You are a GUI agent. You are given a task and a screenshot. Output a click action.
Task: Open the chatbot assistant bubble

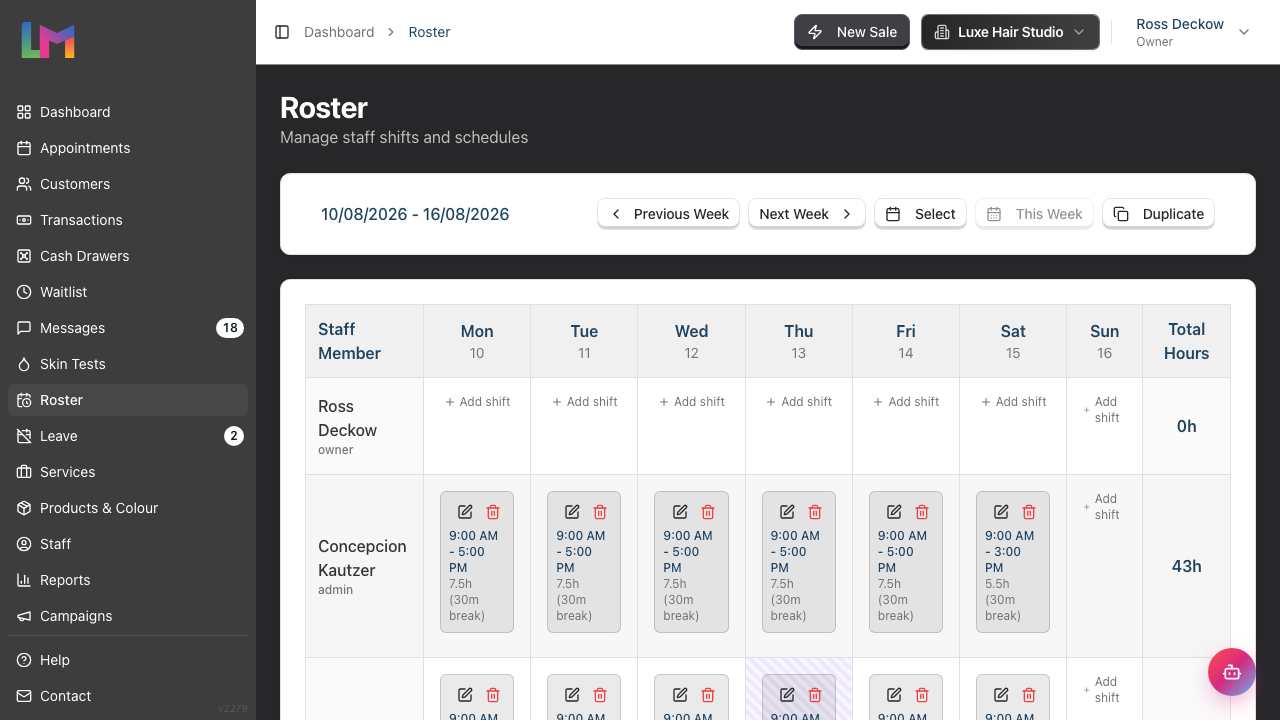click(1231, 672)
